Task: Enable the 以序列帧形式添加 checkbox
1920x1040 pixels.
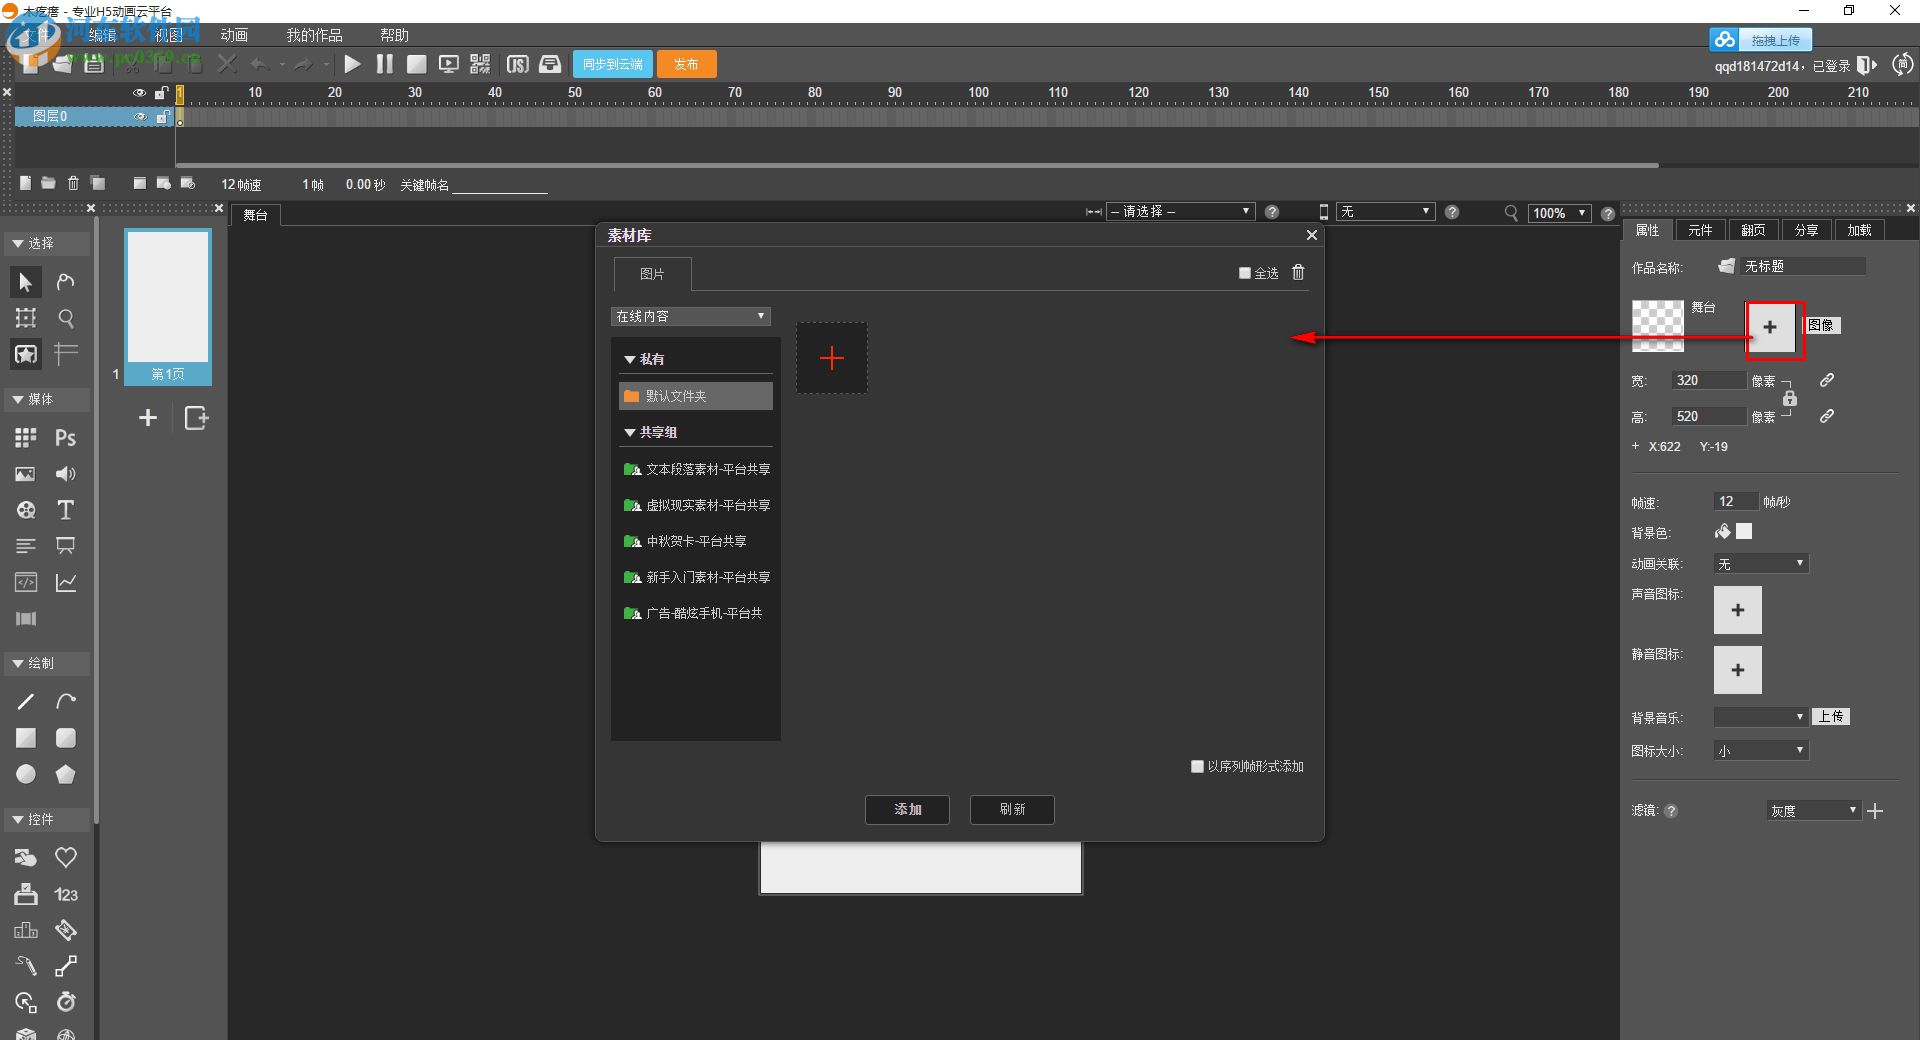Action: click(x=1196, y=766)
